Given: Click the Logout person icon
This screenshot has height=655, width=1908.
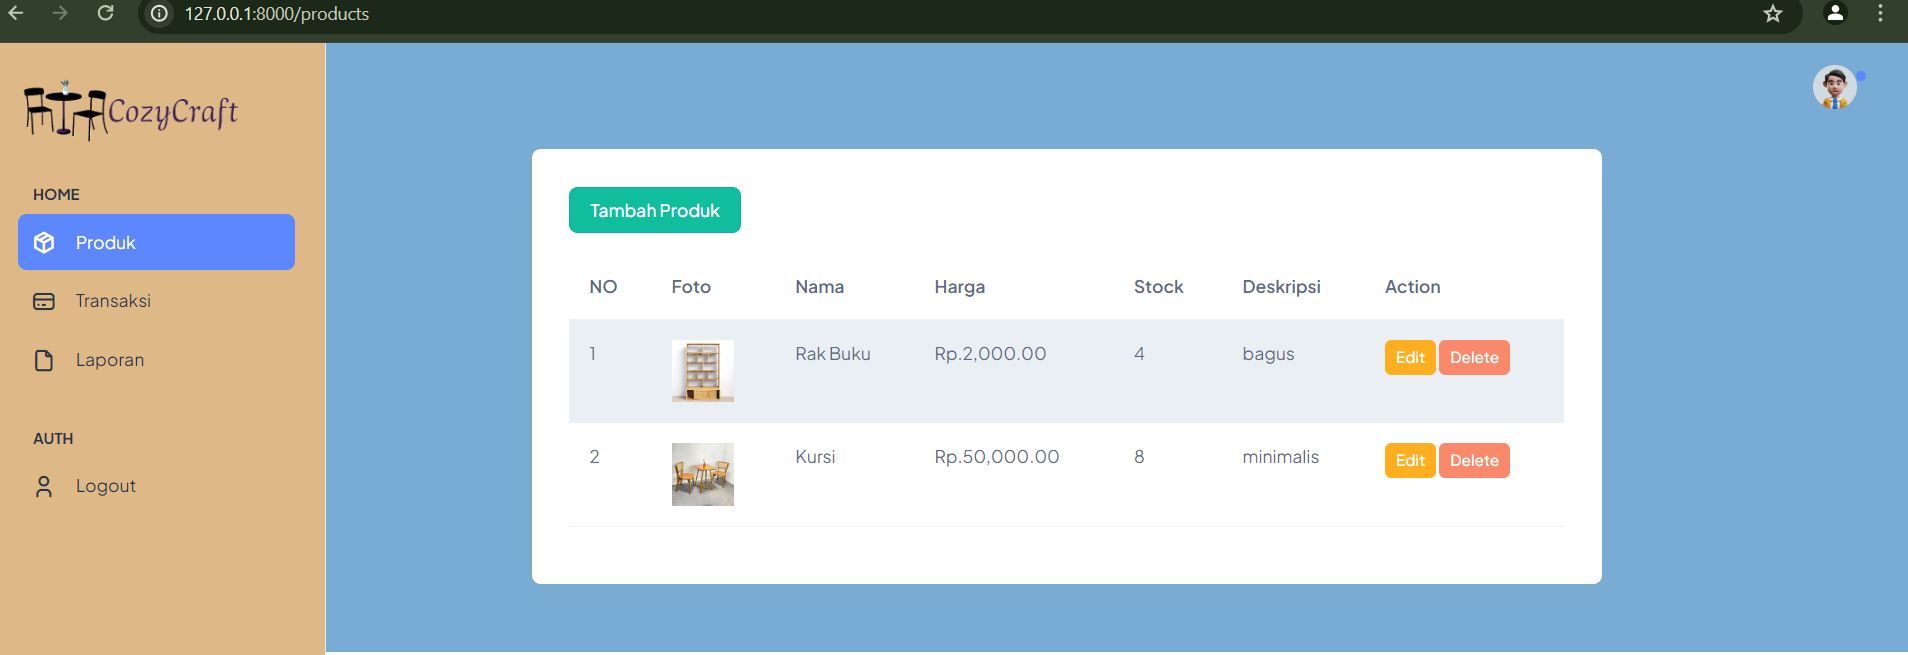Looking at the screenshot, I should [44, 486].
